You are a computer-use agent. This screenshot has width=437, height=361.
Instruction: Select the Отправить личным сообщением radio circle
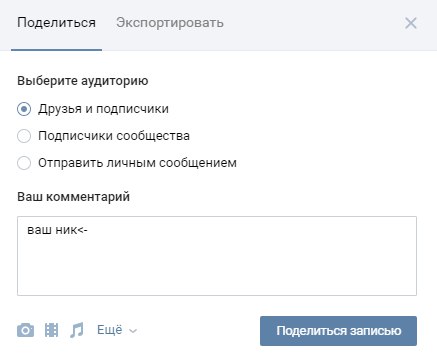tap(24, 163)
